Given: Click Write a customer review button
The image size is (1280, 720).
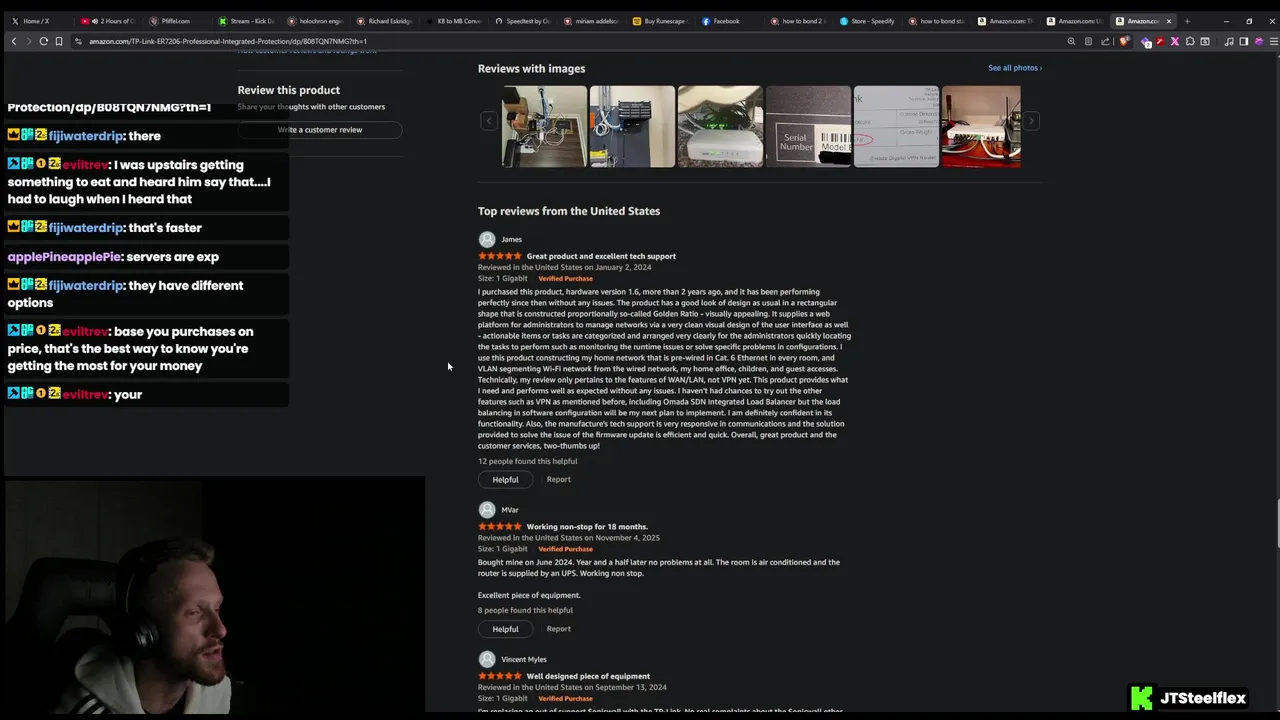Looking at the screenshot, I should 320,129.
